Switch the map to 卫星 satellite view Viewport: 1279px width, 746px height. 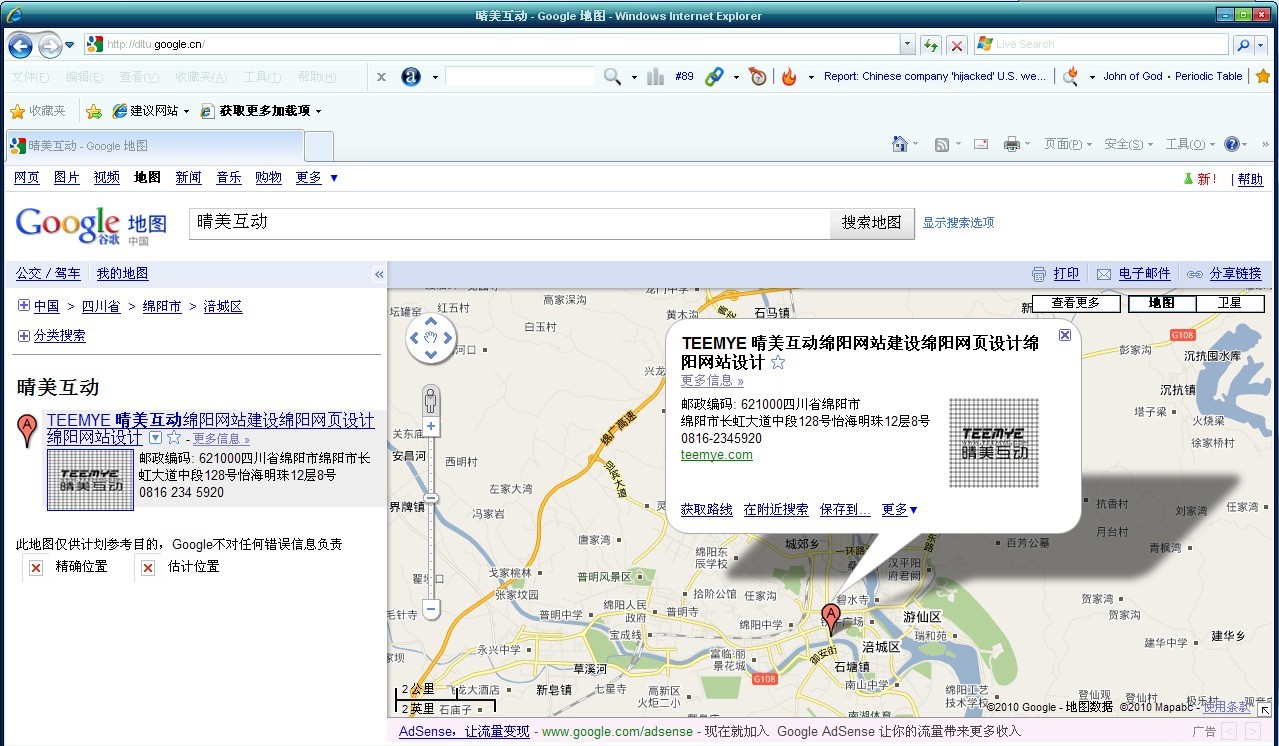tap(1229, 303)
